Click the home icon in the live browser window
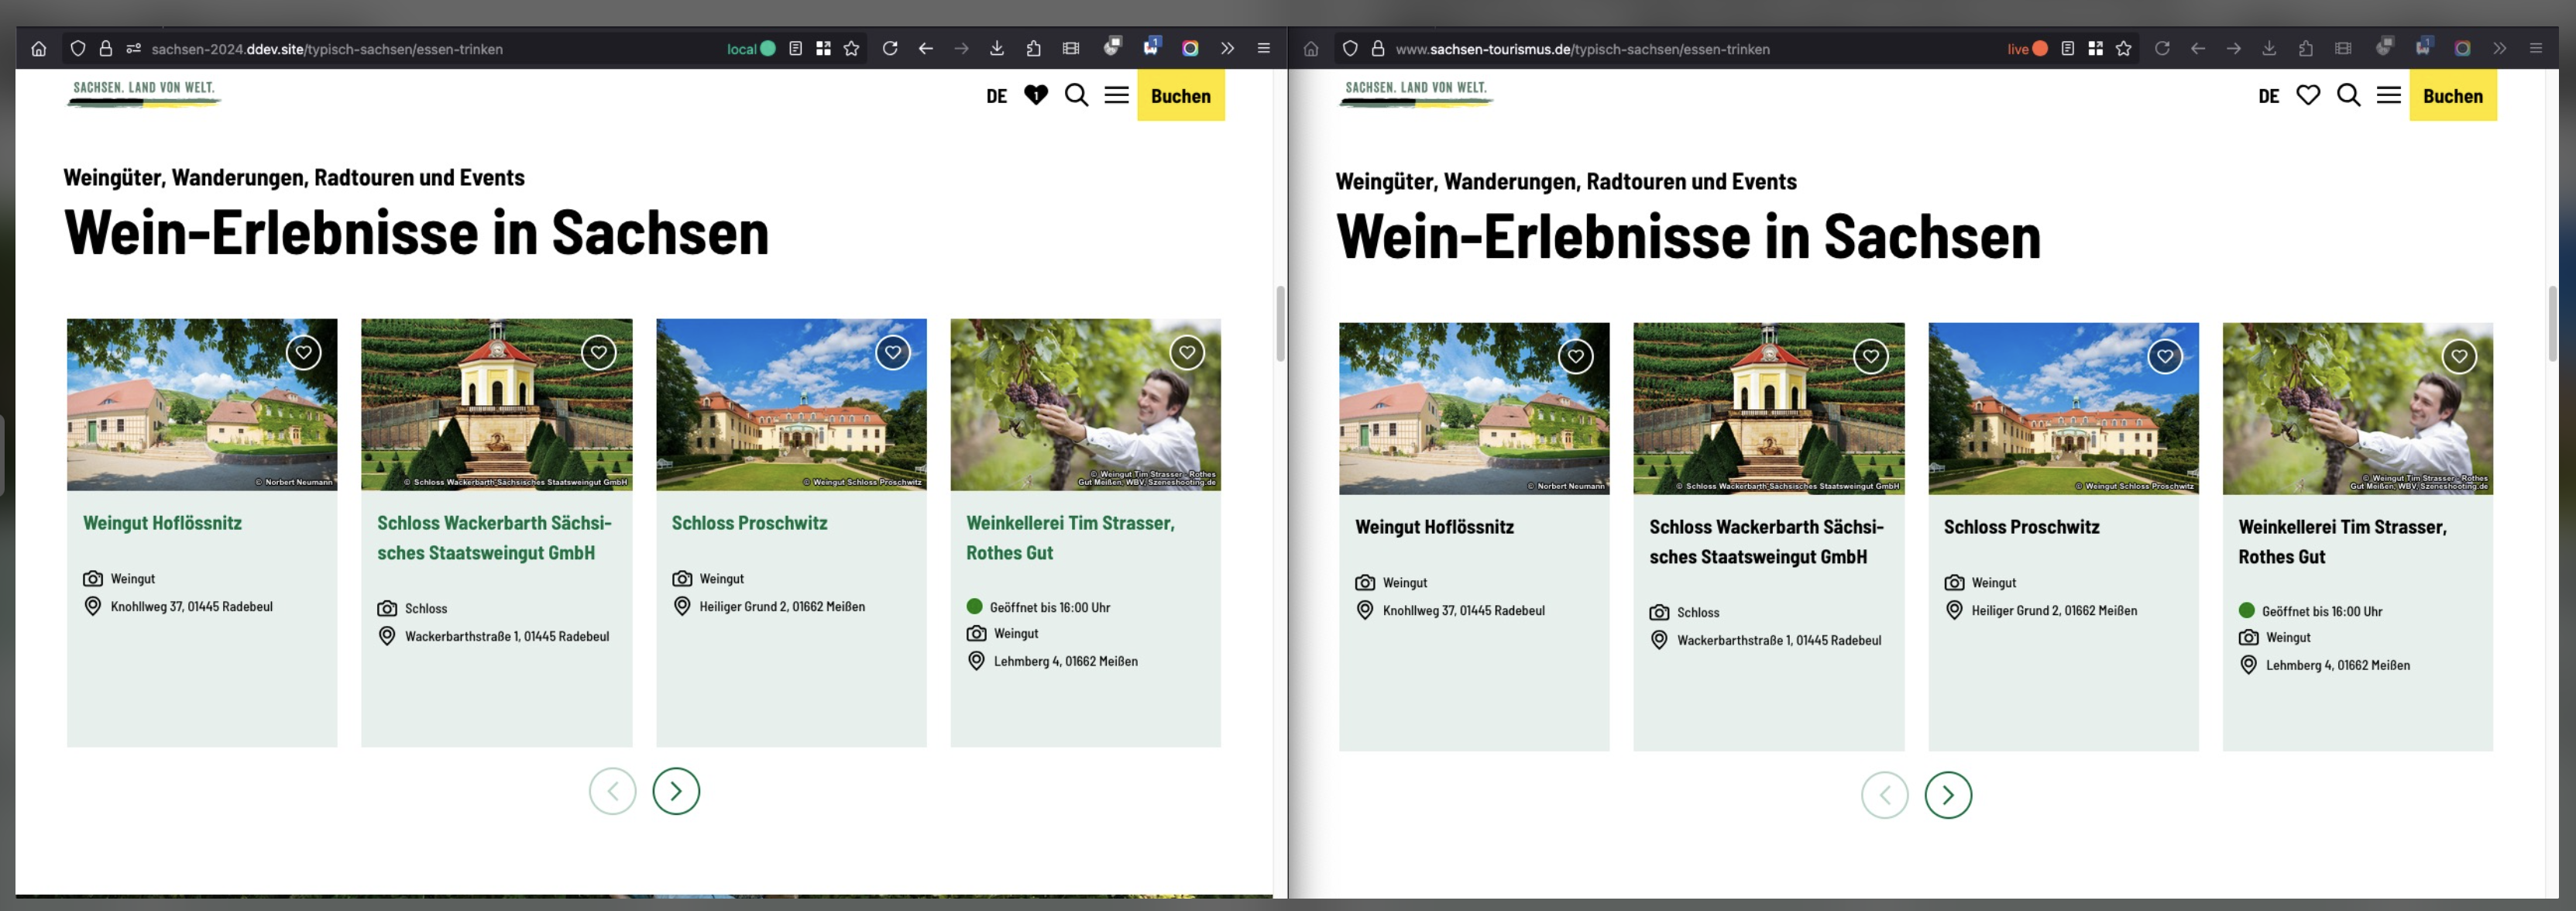Viewport: 2576px width, 911px height. coord(1311,49)
